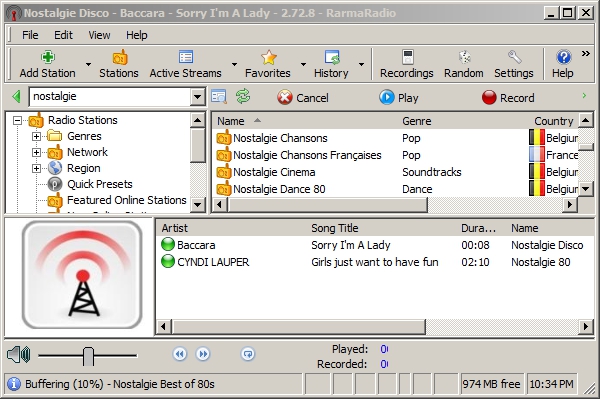Click the 974 MB free status entry
The height and width of the screenshot is (399, 600).
[x=492, y=384]
